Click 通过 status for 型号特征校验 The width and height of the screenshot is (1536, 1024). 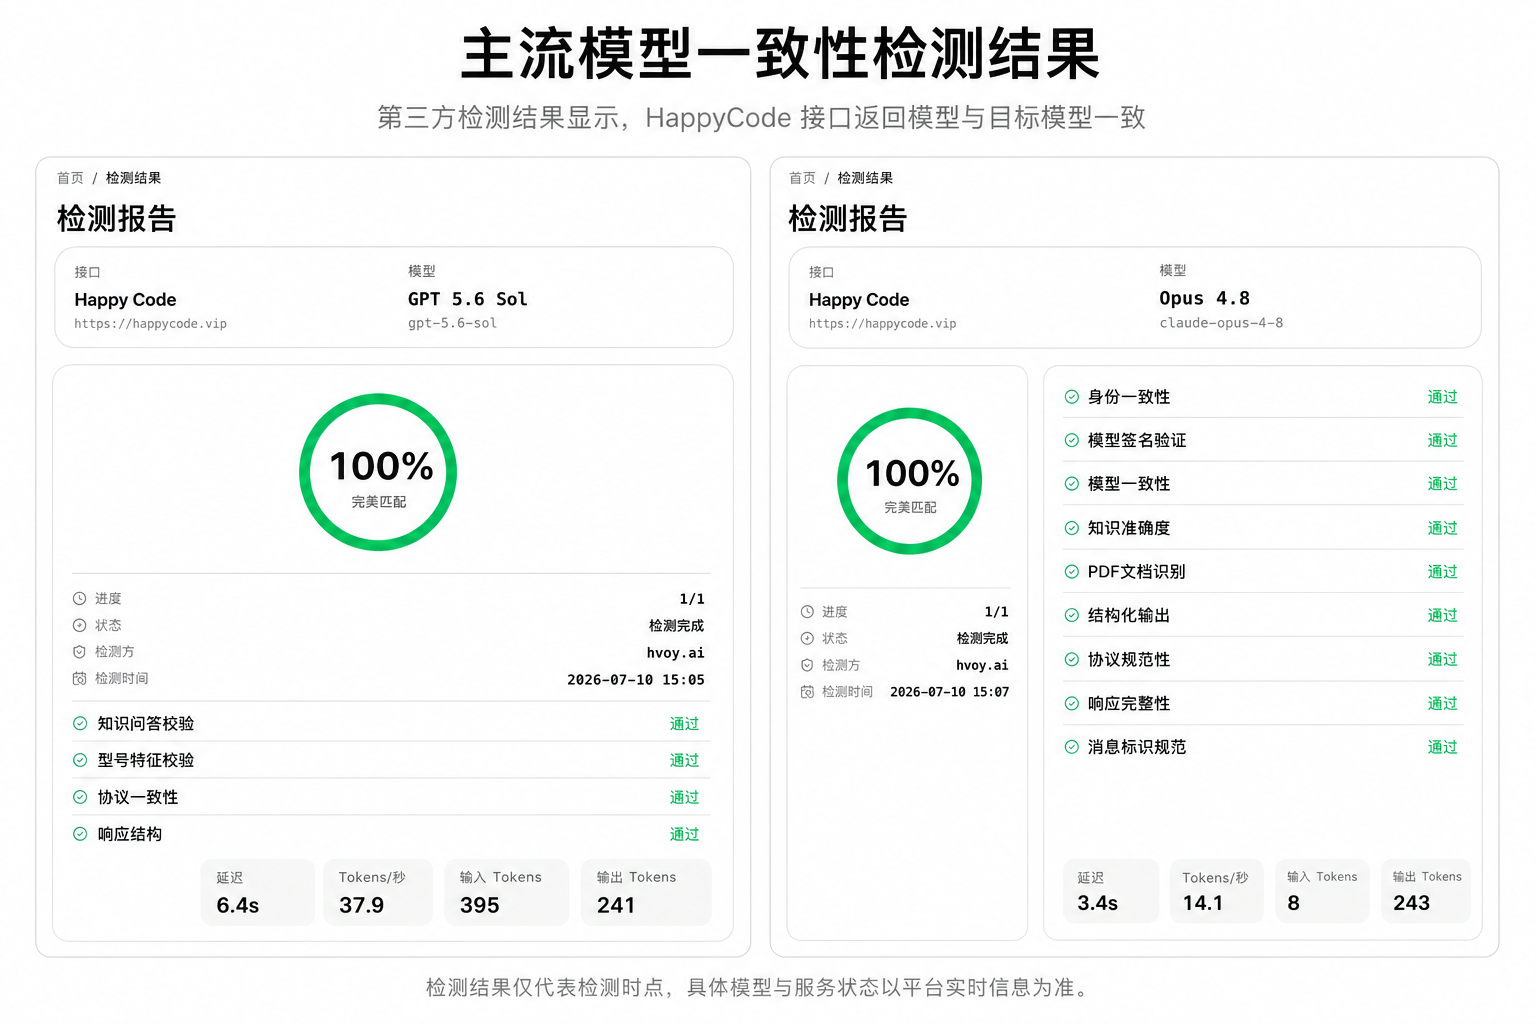point(685,761)
